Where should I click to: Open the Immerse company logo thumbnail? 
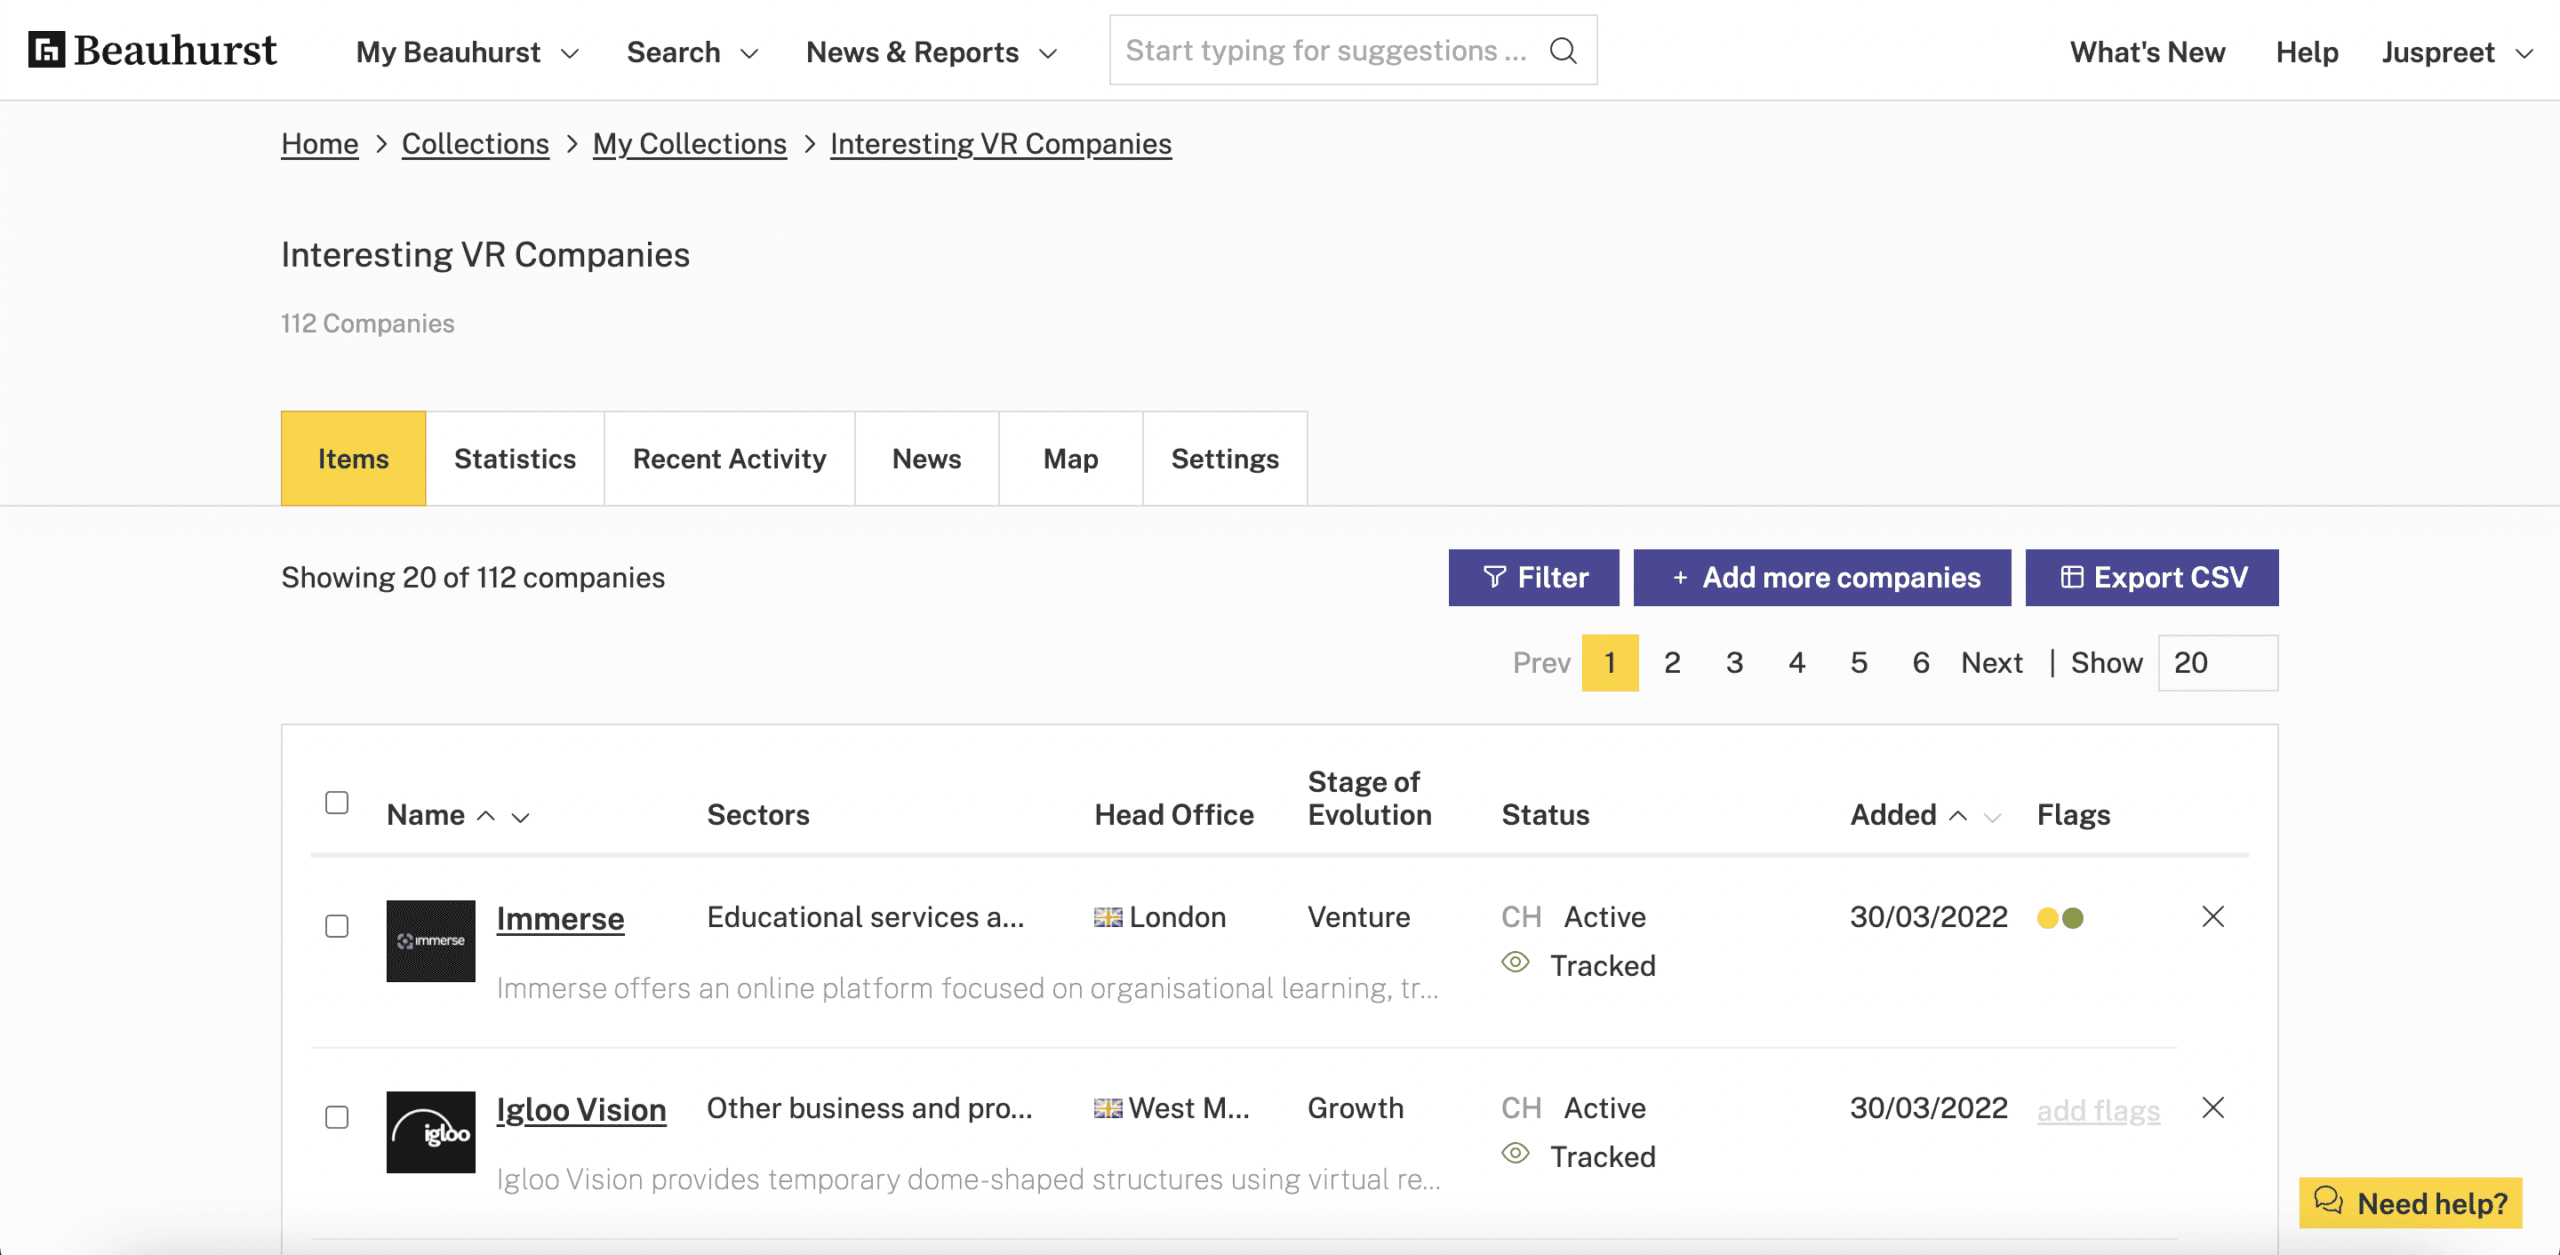431,940
